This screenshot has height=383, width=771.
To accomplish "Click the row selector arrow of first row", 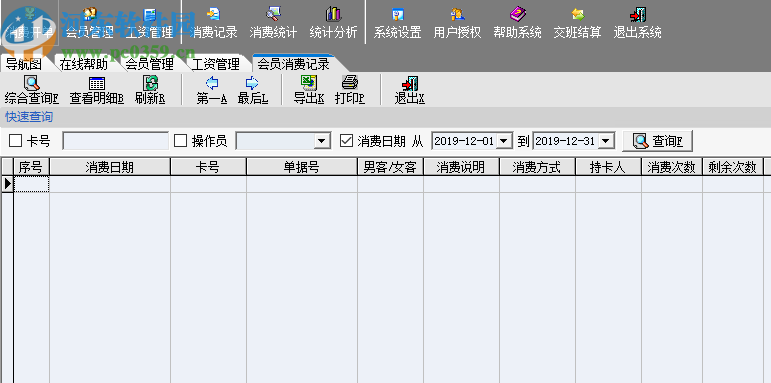I will (7, 184).
